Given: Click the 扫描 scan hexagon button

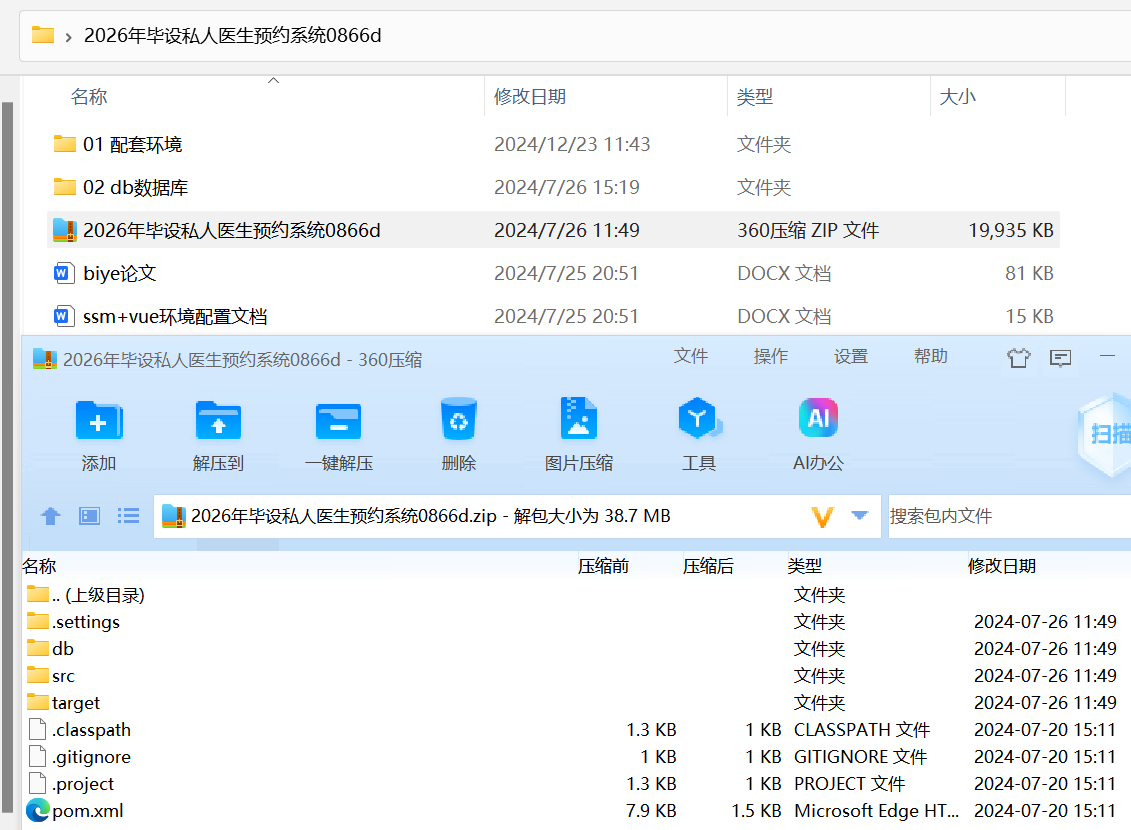Looking at the screenshot, I should [x=1105, y=434].
